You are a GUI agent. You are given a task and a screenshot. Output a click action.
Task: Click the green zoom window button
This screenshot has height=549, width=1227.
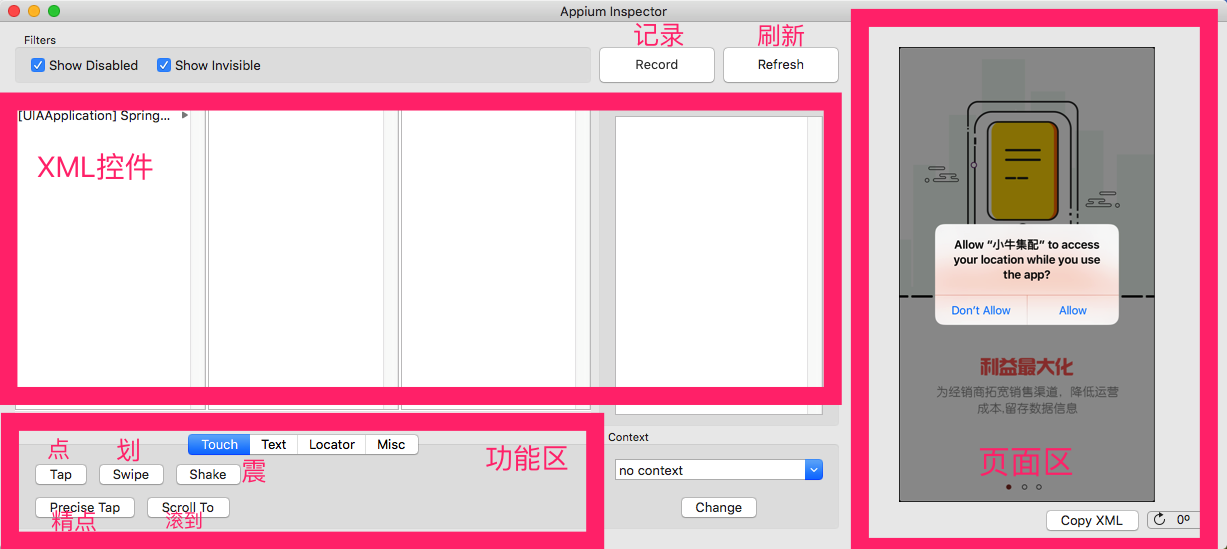pyautogui.click(x=54, y=11)
